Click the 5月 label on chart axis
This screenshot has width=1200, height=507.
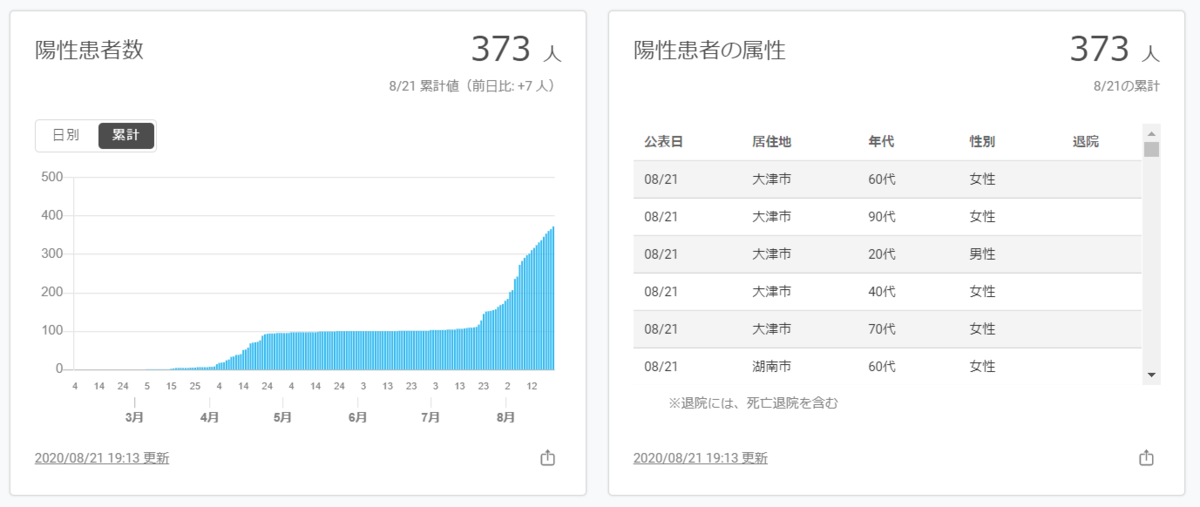[x=283, y=417]
